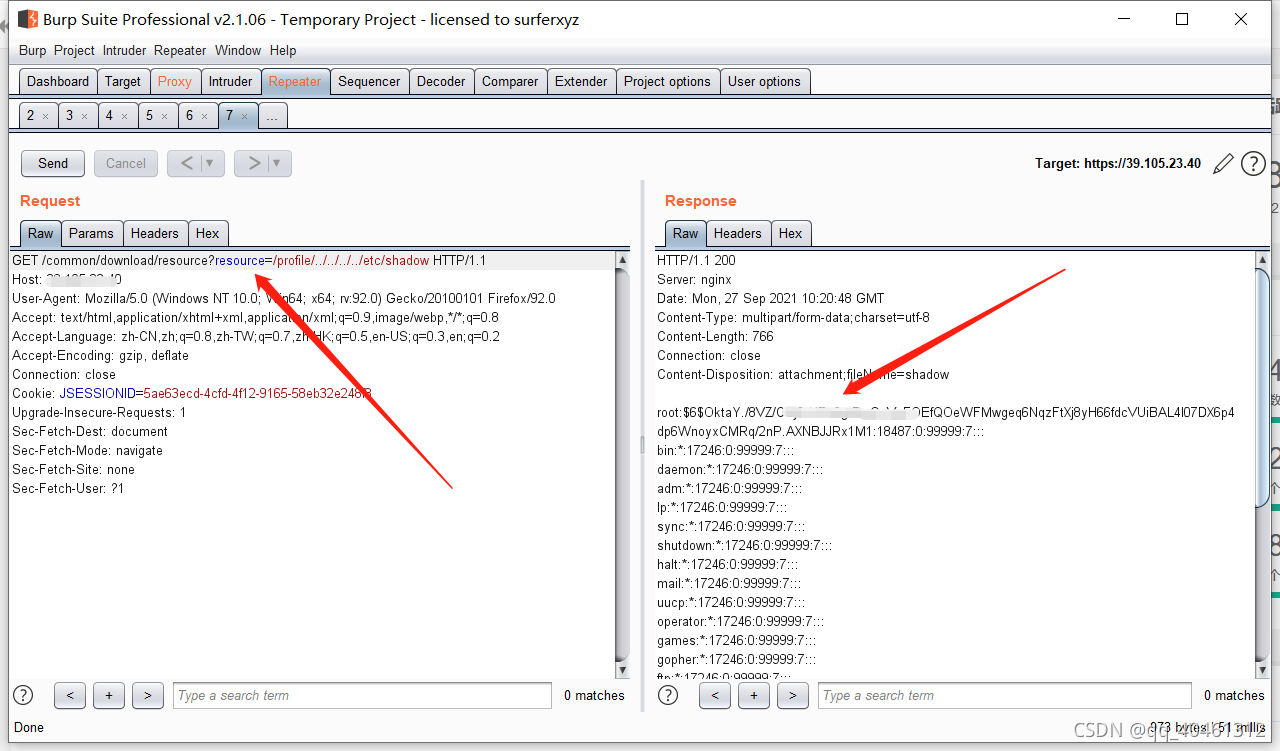Switch to Proxy tab
This screenshot has height=751, width=1280.
point(174,82)
